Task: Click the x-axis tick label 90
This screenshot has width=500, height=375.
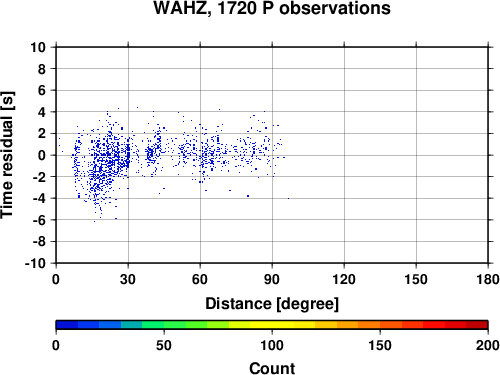Action: tap(272, 279)
